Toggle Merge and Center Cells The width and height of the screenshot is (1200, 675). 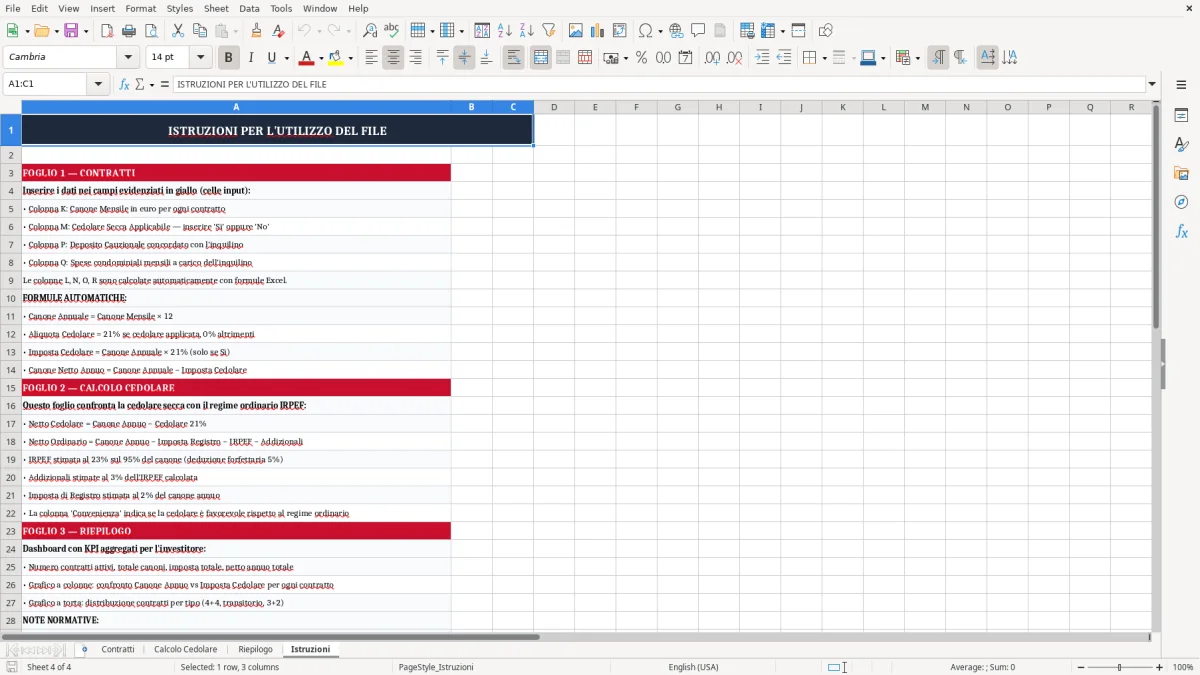pos(541,58)
